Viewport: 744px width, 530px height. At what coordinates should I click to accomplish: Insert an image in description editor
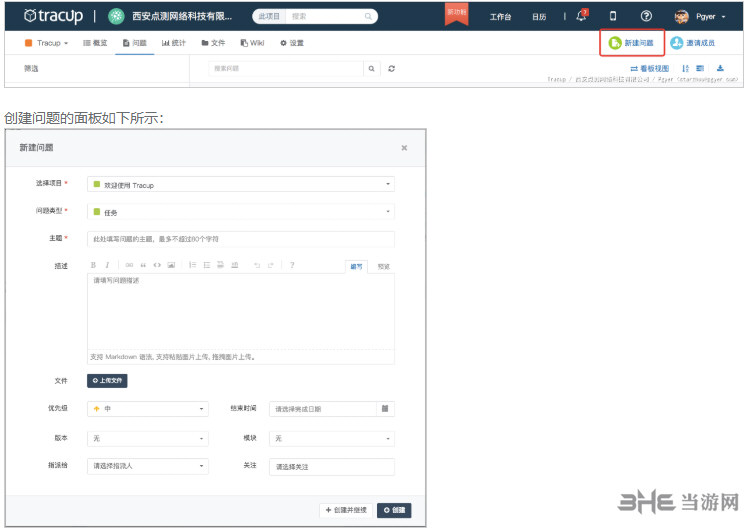pos(171,265)
